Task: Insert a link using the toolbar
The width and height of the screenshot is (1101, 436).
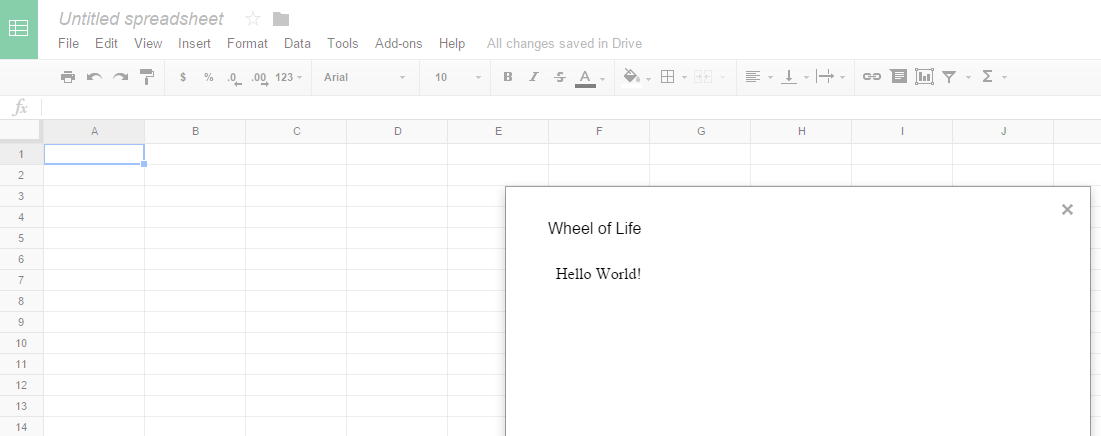Action: click(x=872, y=77)
